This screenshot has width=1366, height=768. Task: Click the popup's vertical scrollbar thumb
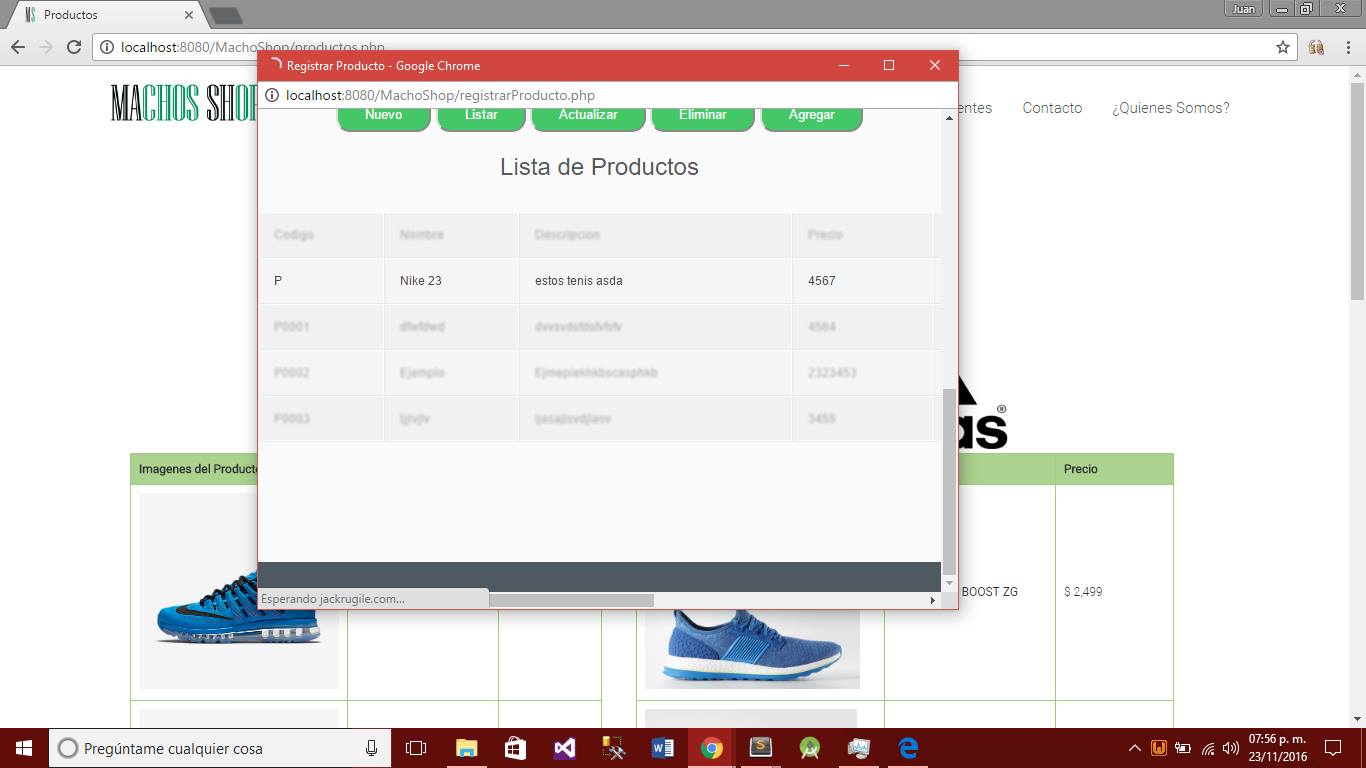tap(949, 482)
